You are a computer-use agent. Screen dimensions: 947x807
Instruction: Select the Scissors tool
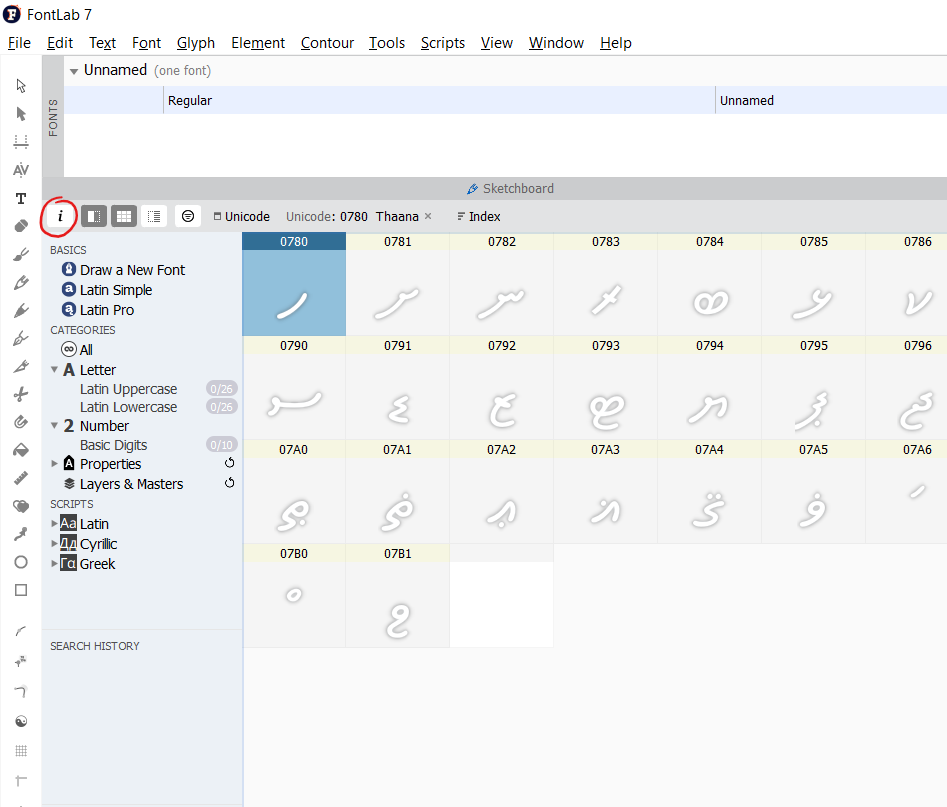tap(21, 394)
